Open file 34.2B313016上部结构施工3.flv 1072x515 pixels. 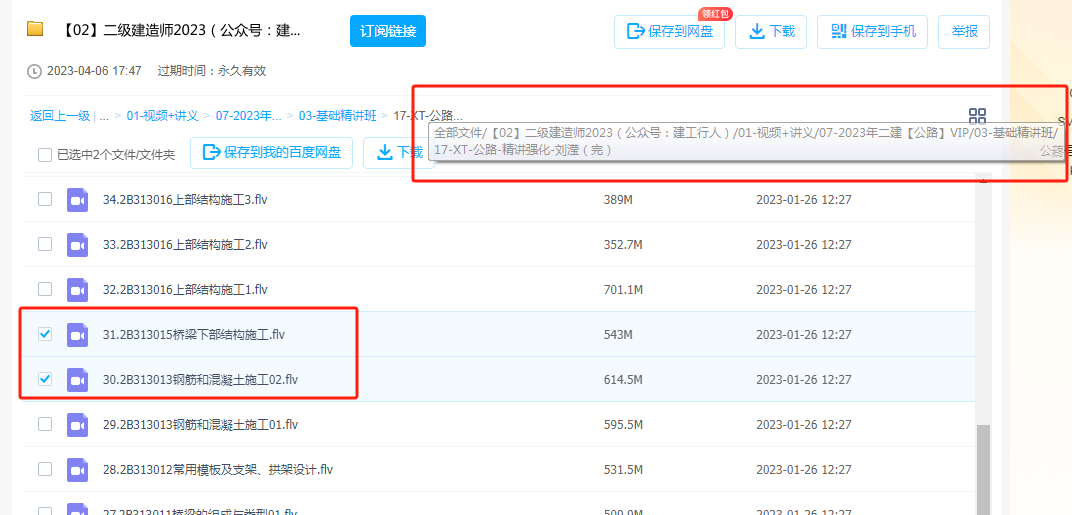185,200
